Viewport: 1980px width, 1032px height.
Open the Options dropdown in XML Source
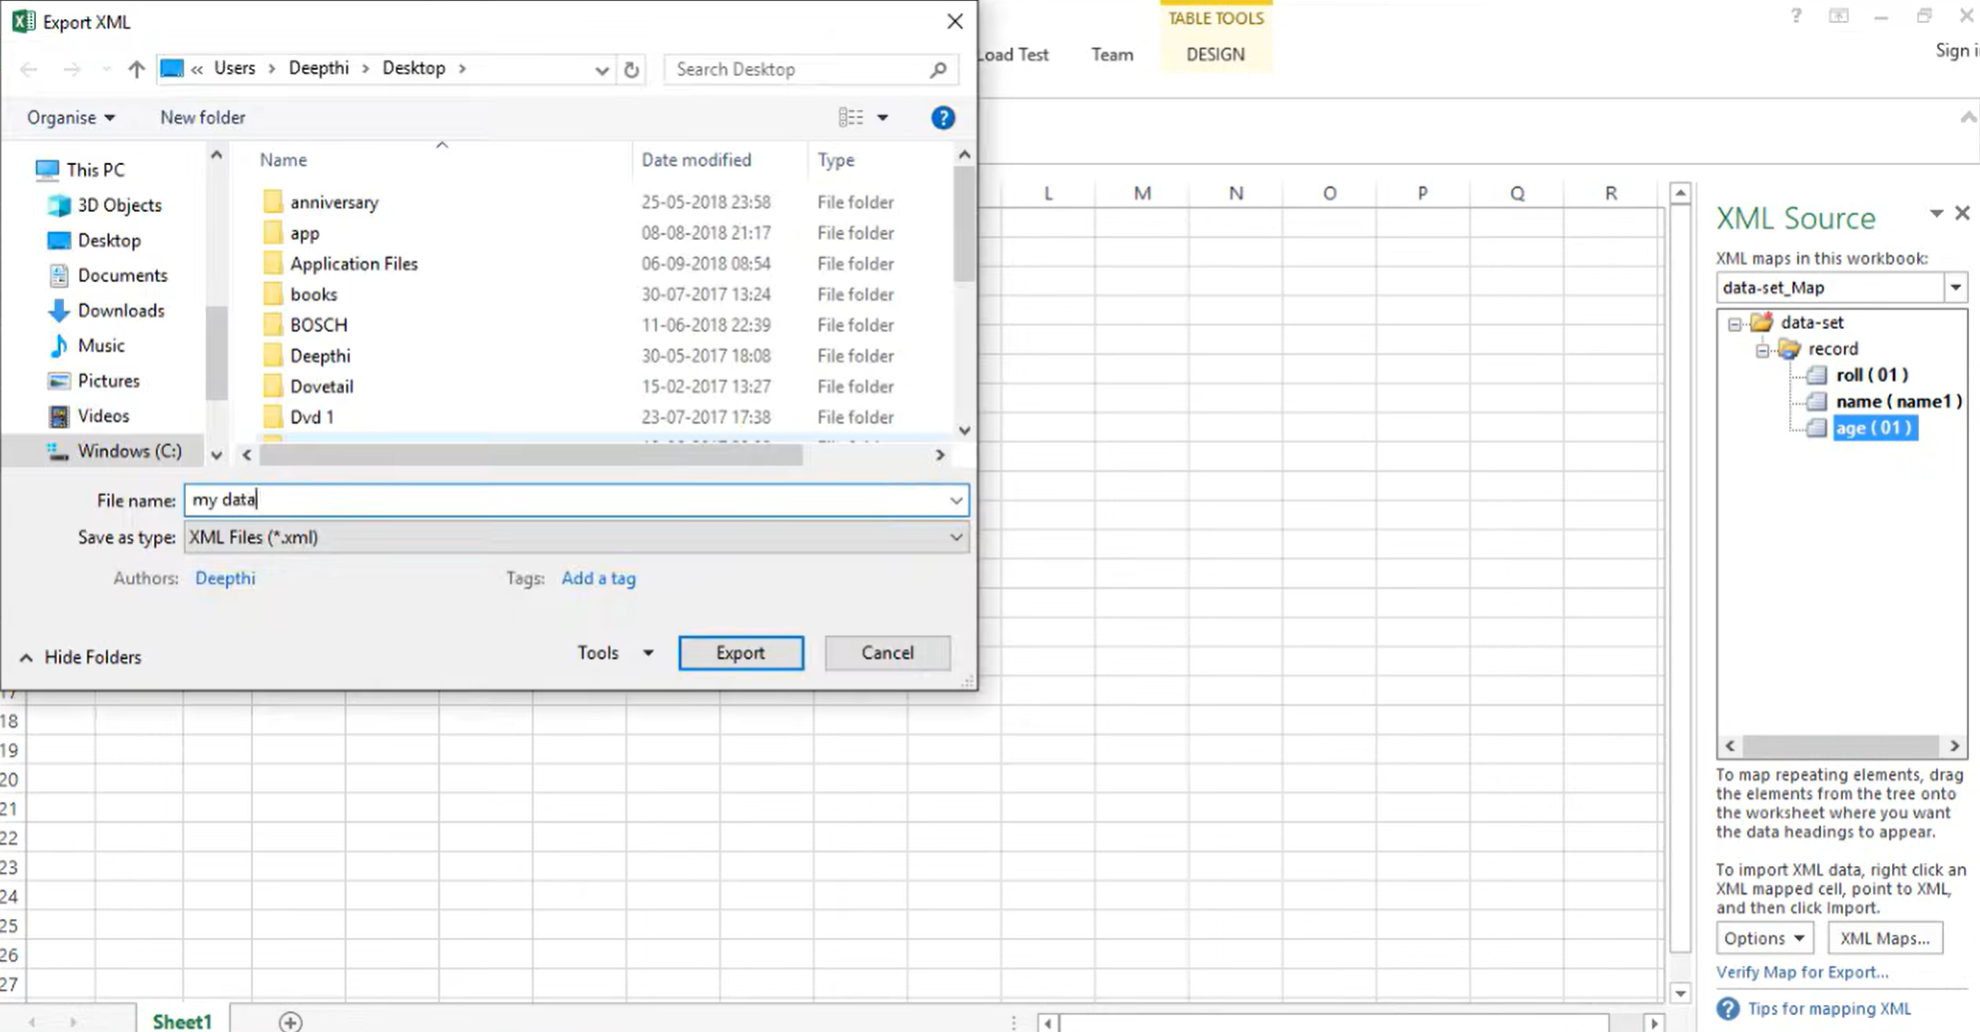[1764, 938]
